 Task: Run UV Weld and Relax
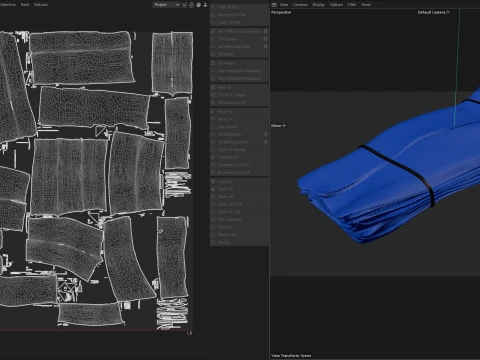coord(234,46)
